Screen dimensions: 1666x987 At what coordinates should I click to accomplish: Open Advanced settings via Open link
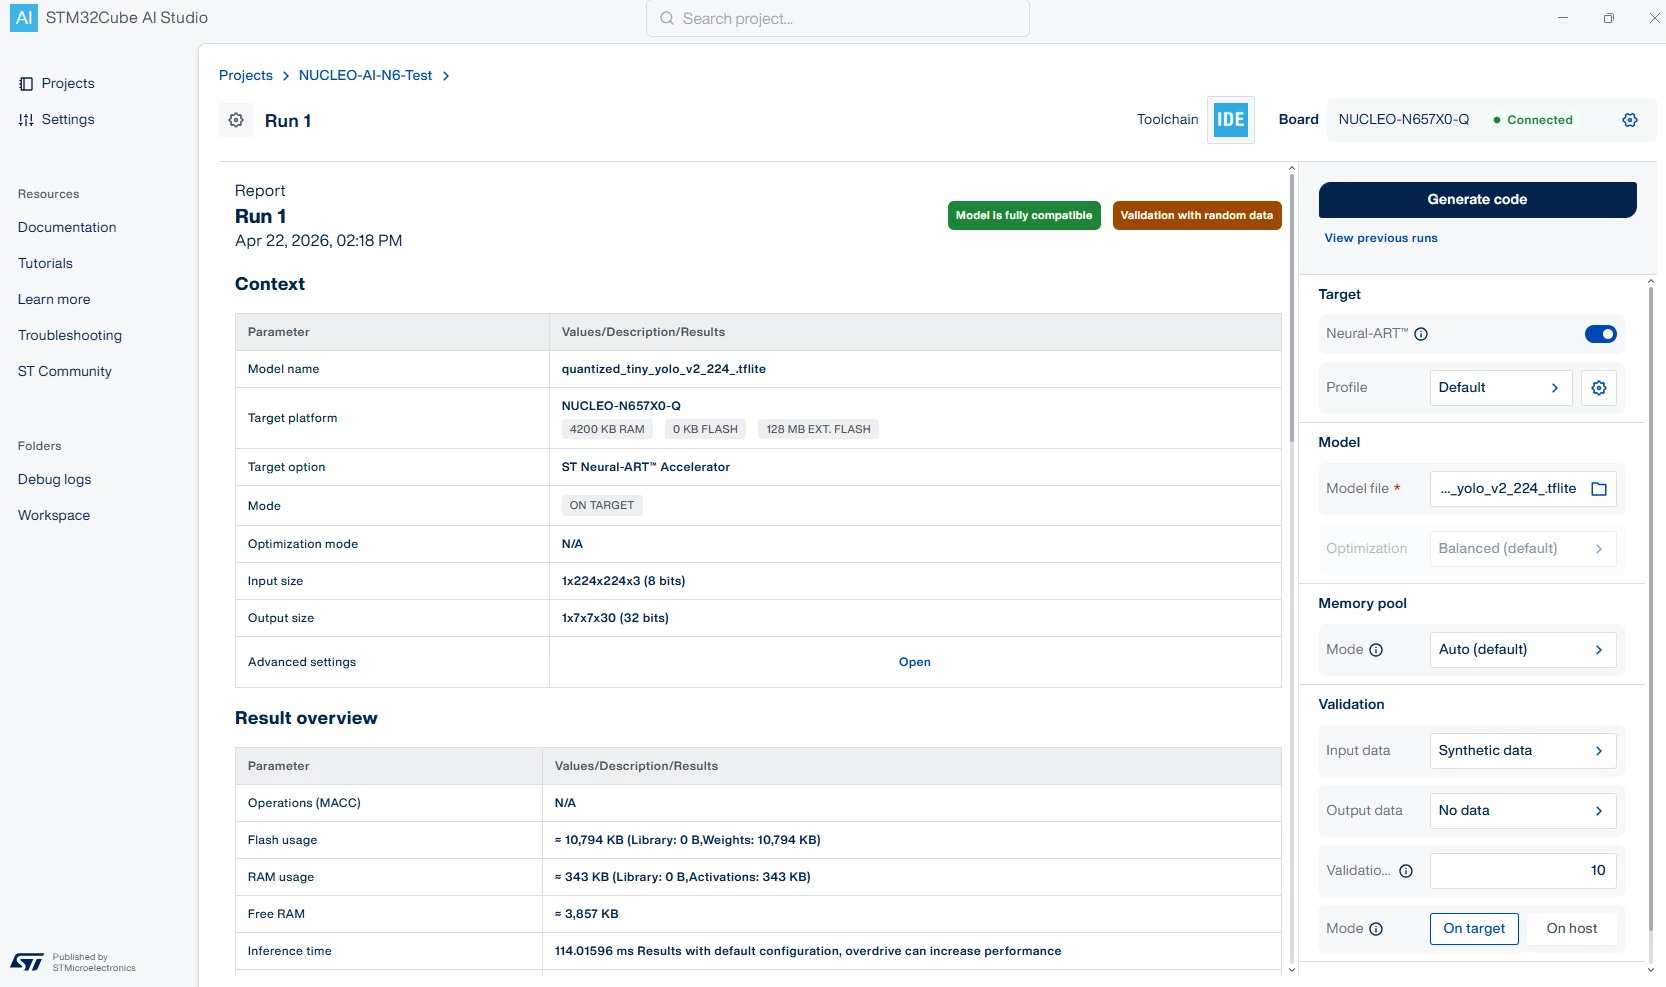(x=915, y=662)
